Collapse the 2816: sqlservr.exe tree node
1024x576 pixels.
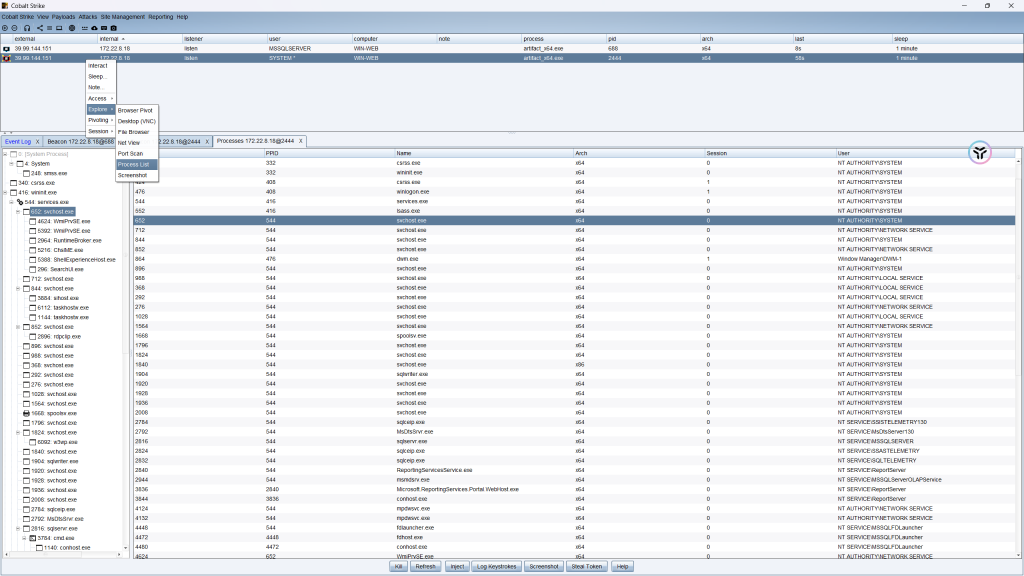18,528
